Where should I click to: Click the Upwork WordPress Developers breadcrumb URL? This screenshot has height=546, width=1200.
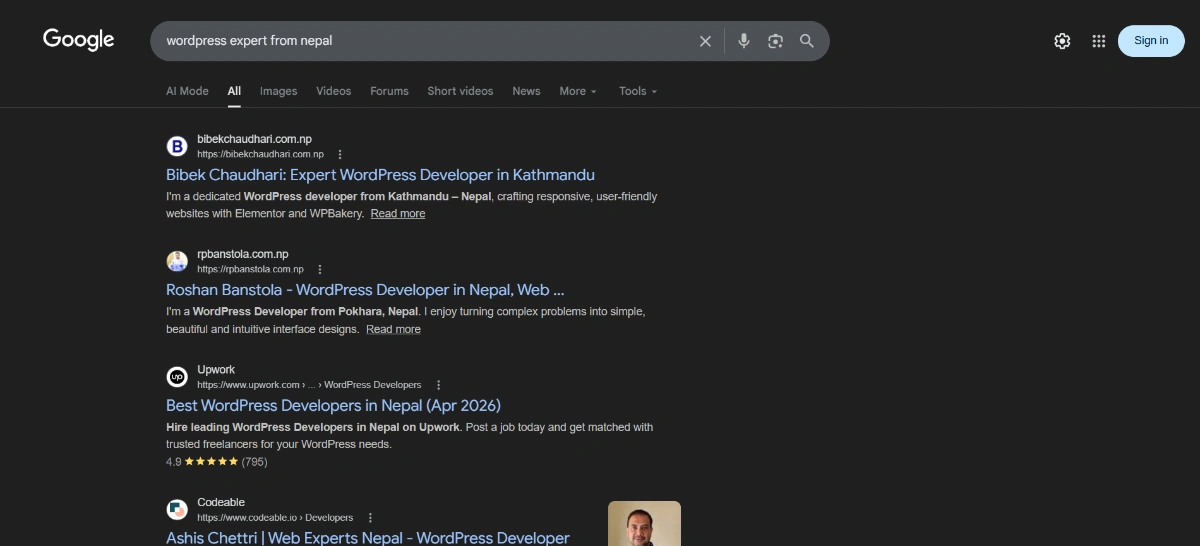pyautogui.click(x=309, y=385)
